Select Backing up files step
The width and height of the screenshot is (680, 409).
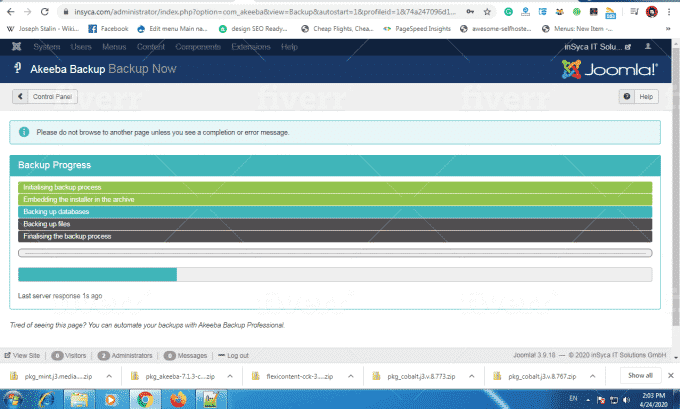335,224
